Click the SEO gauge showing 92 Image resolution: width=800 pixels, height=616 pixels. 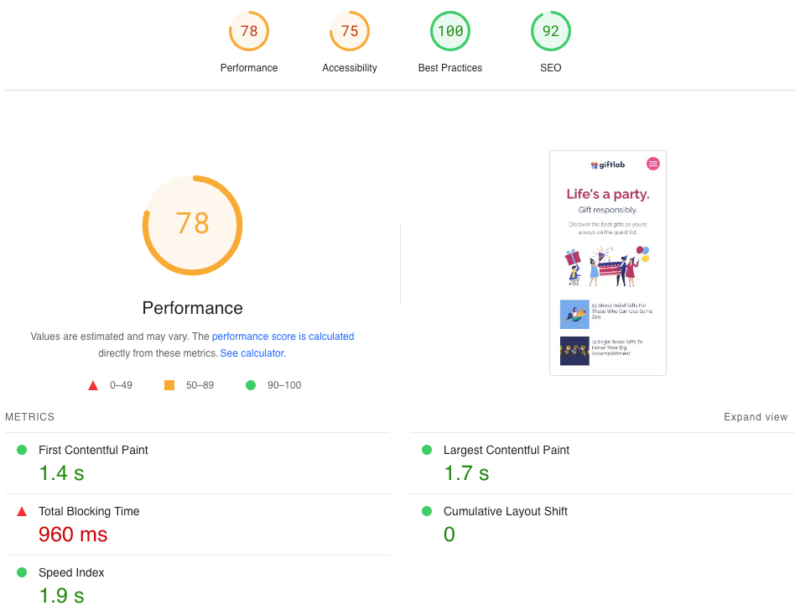(550, 31)
